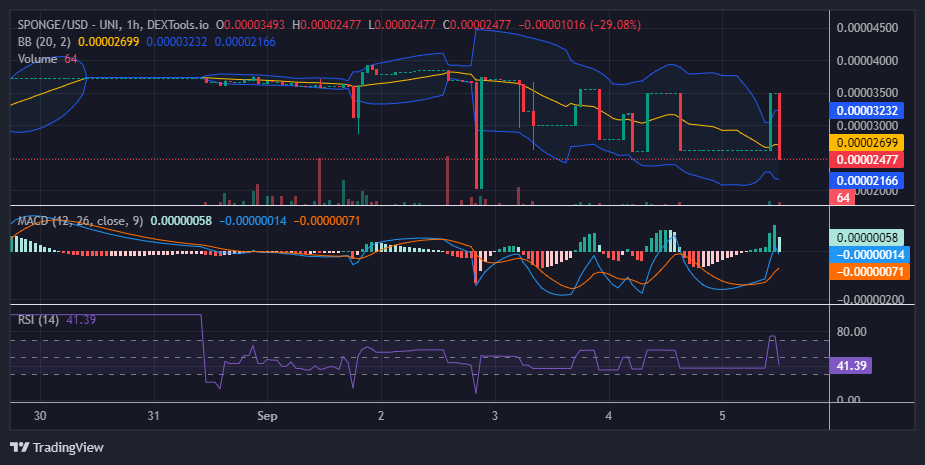Select the SPONGE/USD symbol title
Viewport: 925px width, 465px height.
click(54, 25)
